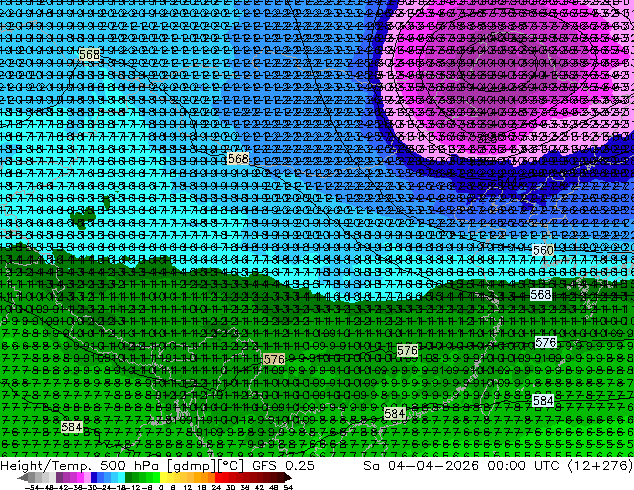Click the date 'Sa 04-04-2026'
The height and width of the screenshot is (490, 634).
(421, 466)
